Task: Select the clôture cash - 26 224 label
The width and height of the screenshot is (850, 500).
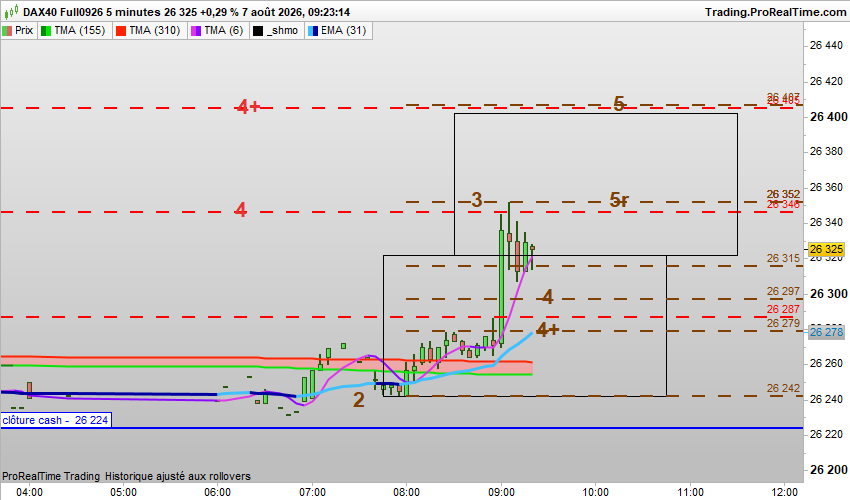Action: (x=56, y=420)
